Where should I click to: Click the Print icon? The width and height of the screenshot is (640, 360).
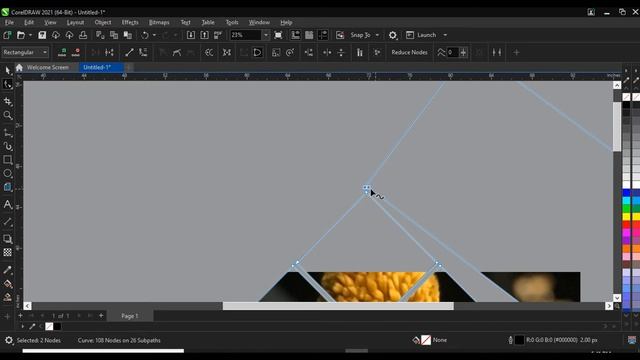coord(83,35)
